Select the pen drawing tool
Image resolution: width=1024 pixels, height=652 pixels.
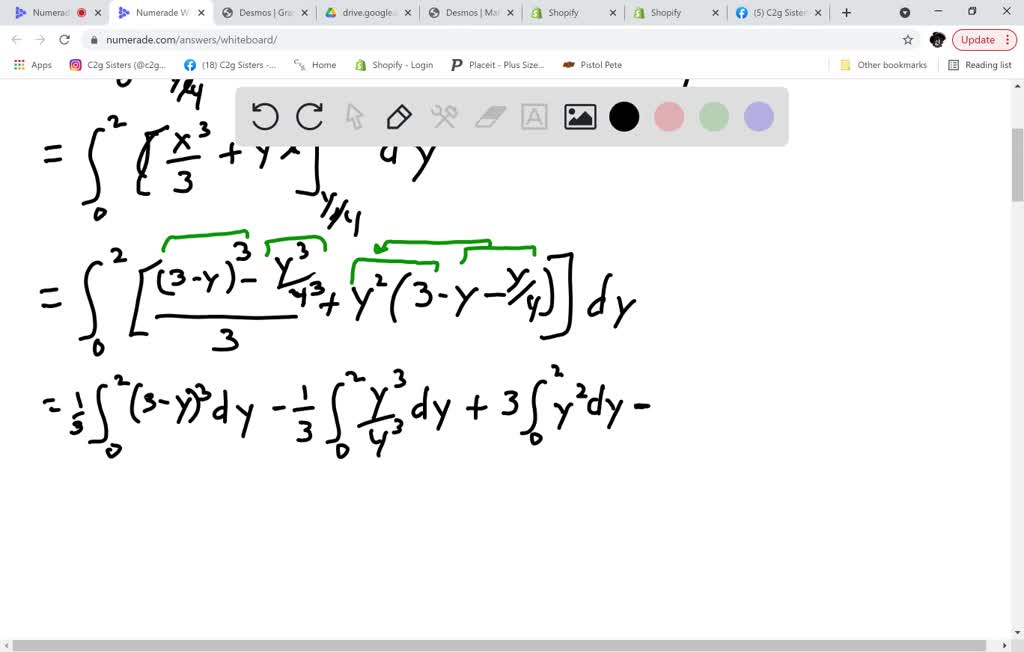[x=399, y=117]
